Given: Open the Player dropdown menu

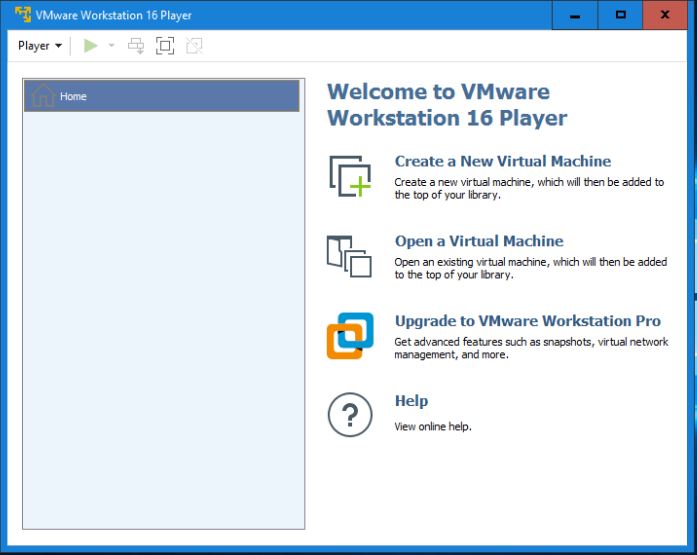Looking at the screenshot, I should 40,46.
